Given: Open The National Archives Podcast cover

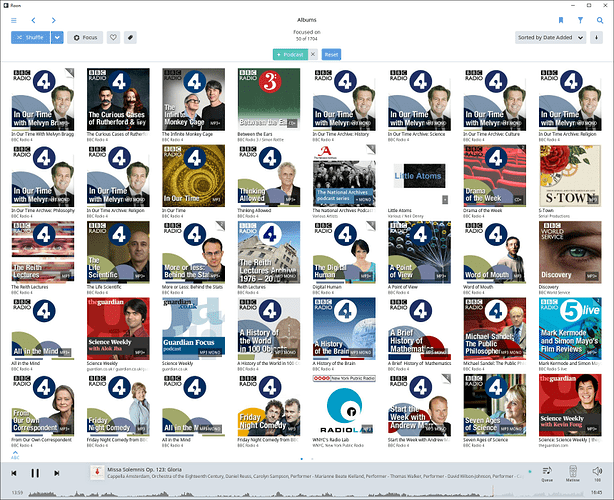Looking at the screenshot, I should click(344, 176).
